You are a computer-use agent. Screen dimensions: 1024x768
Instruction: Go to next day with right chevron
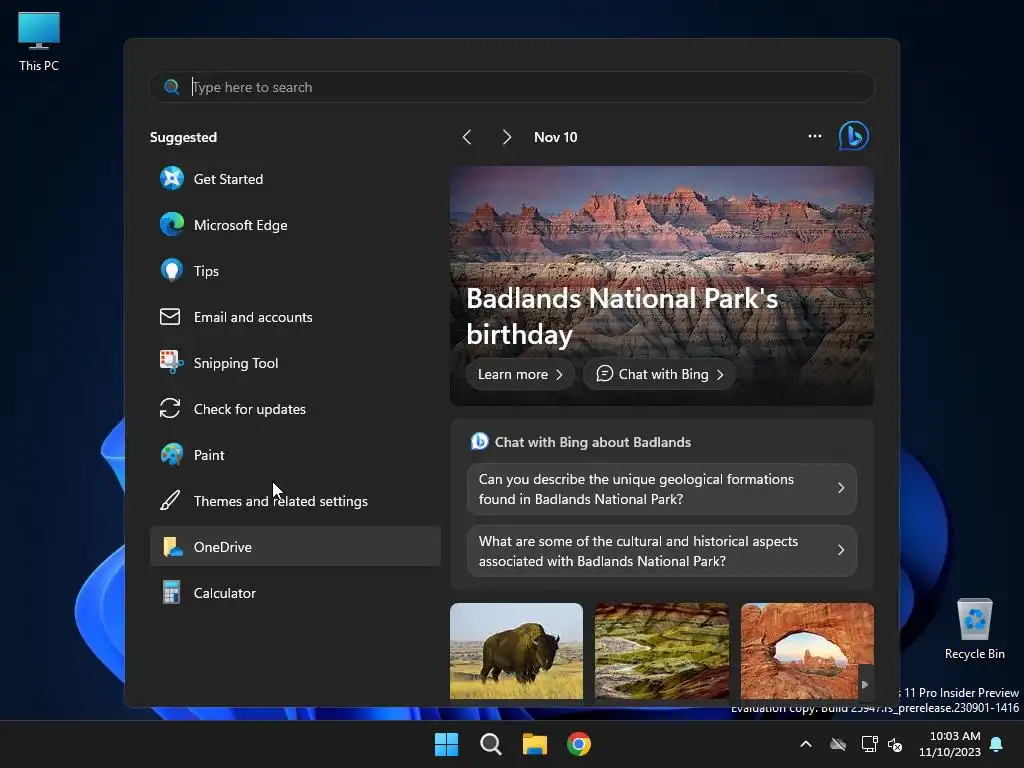[506, 136]
